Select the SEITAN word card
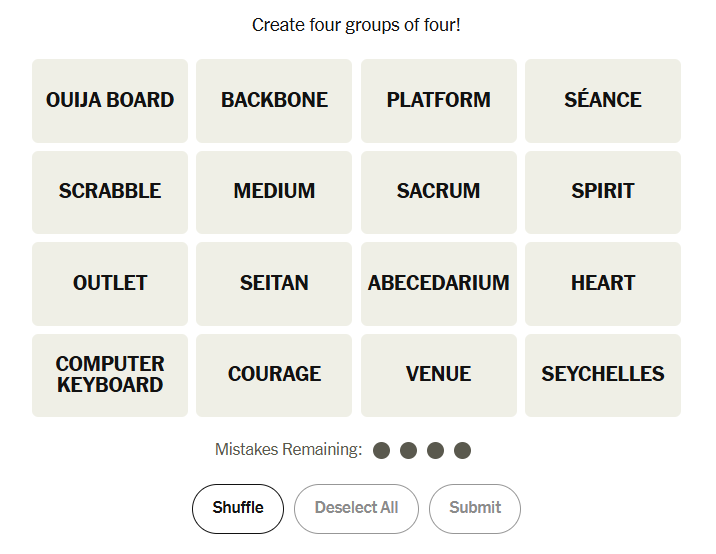 pyautogui.click(x=274, y=284)
